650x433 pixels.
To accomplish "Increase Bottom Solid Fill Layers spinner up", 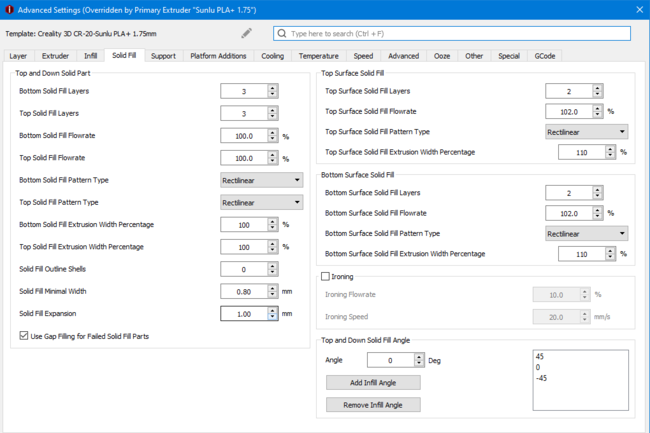I will pos(273,88).
